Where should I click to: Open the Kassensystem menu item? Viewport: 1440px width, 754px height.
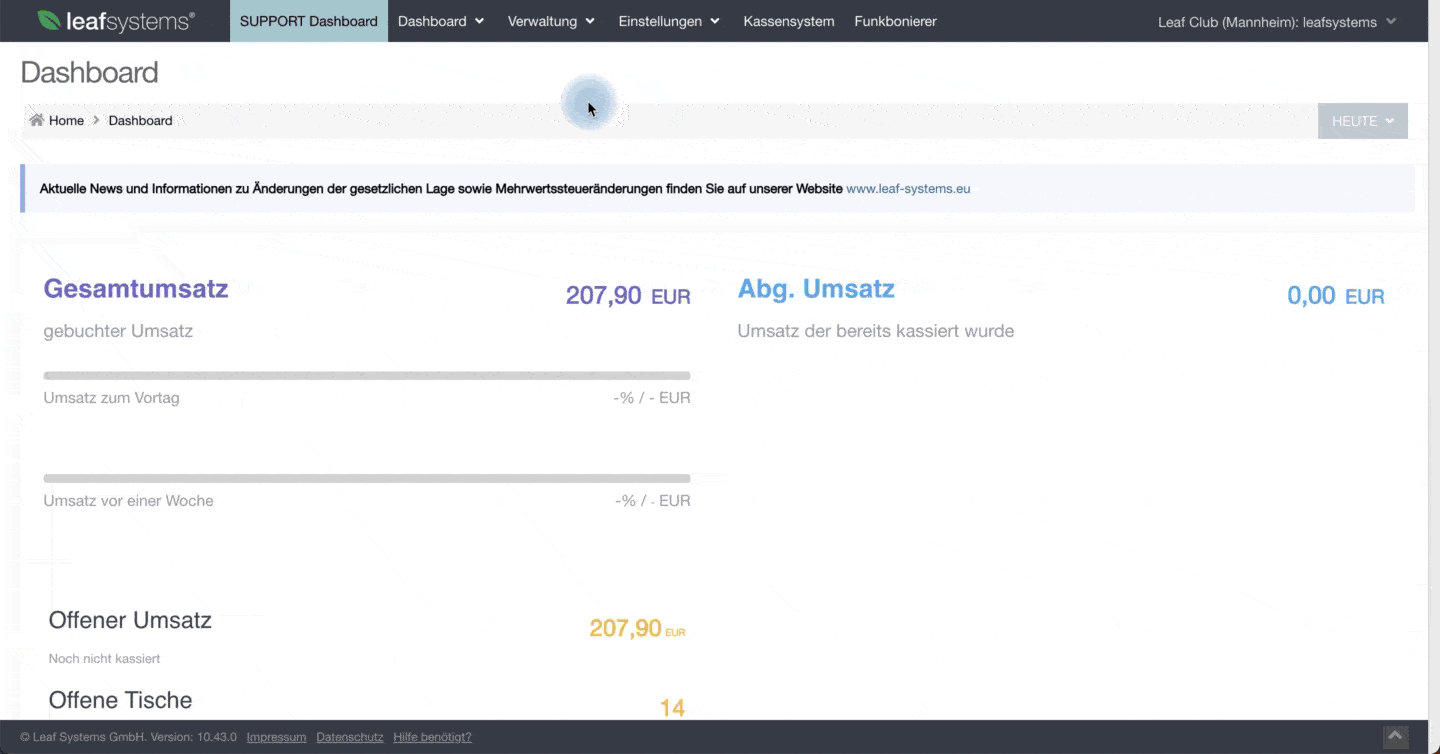click(788, 20)
